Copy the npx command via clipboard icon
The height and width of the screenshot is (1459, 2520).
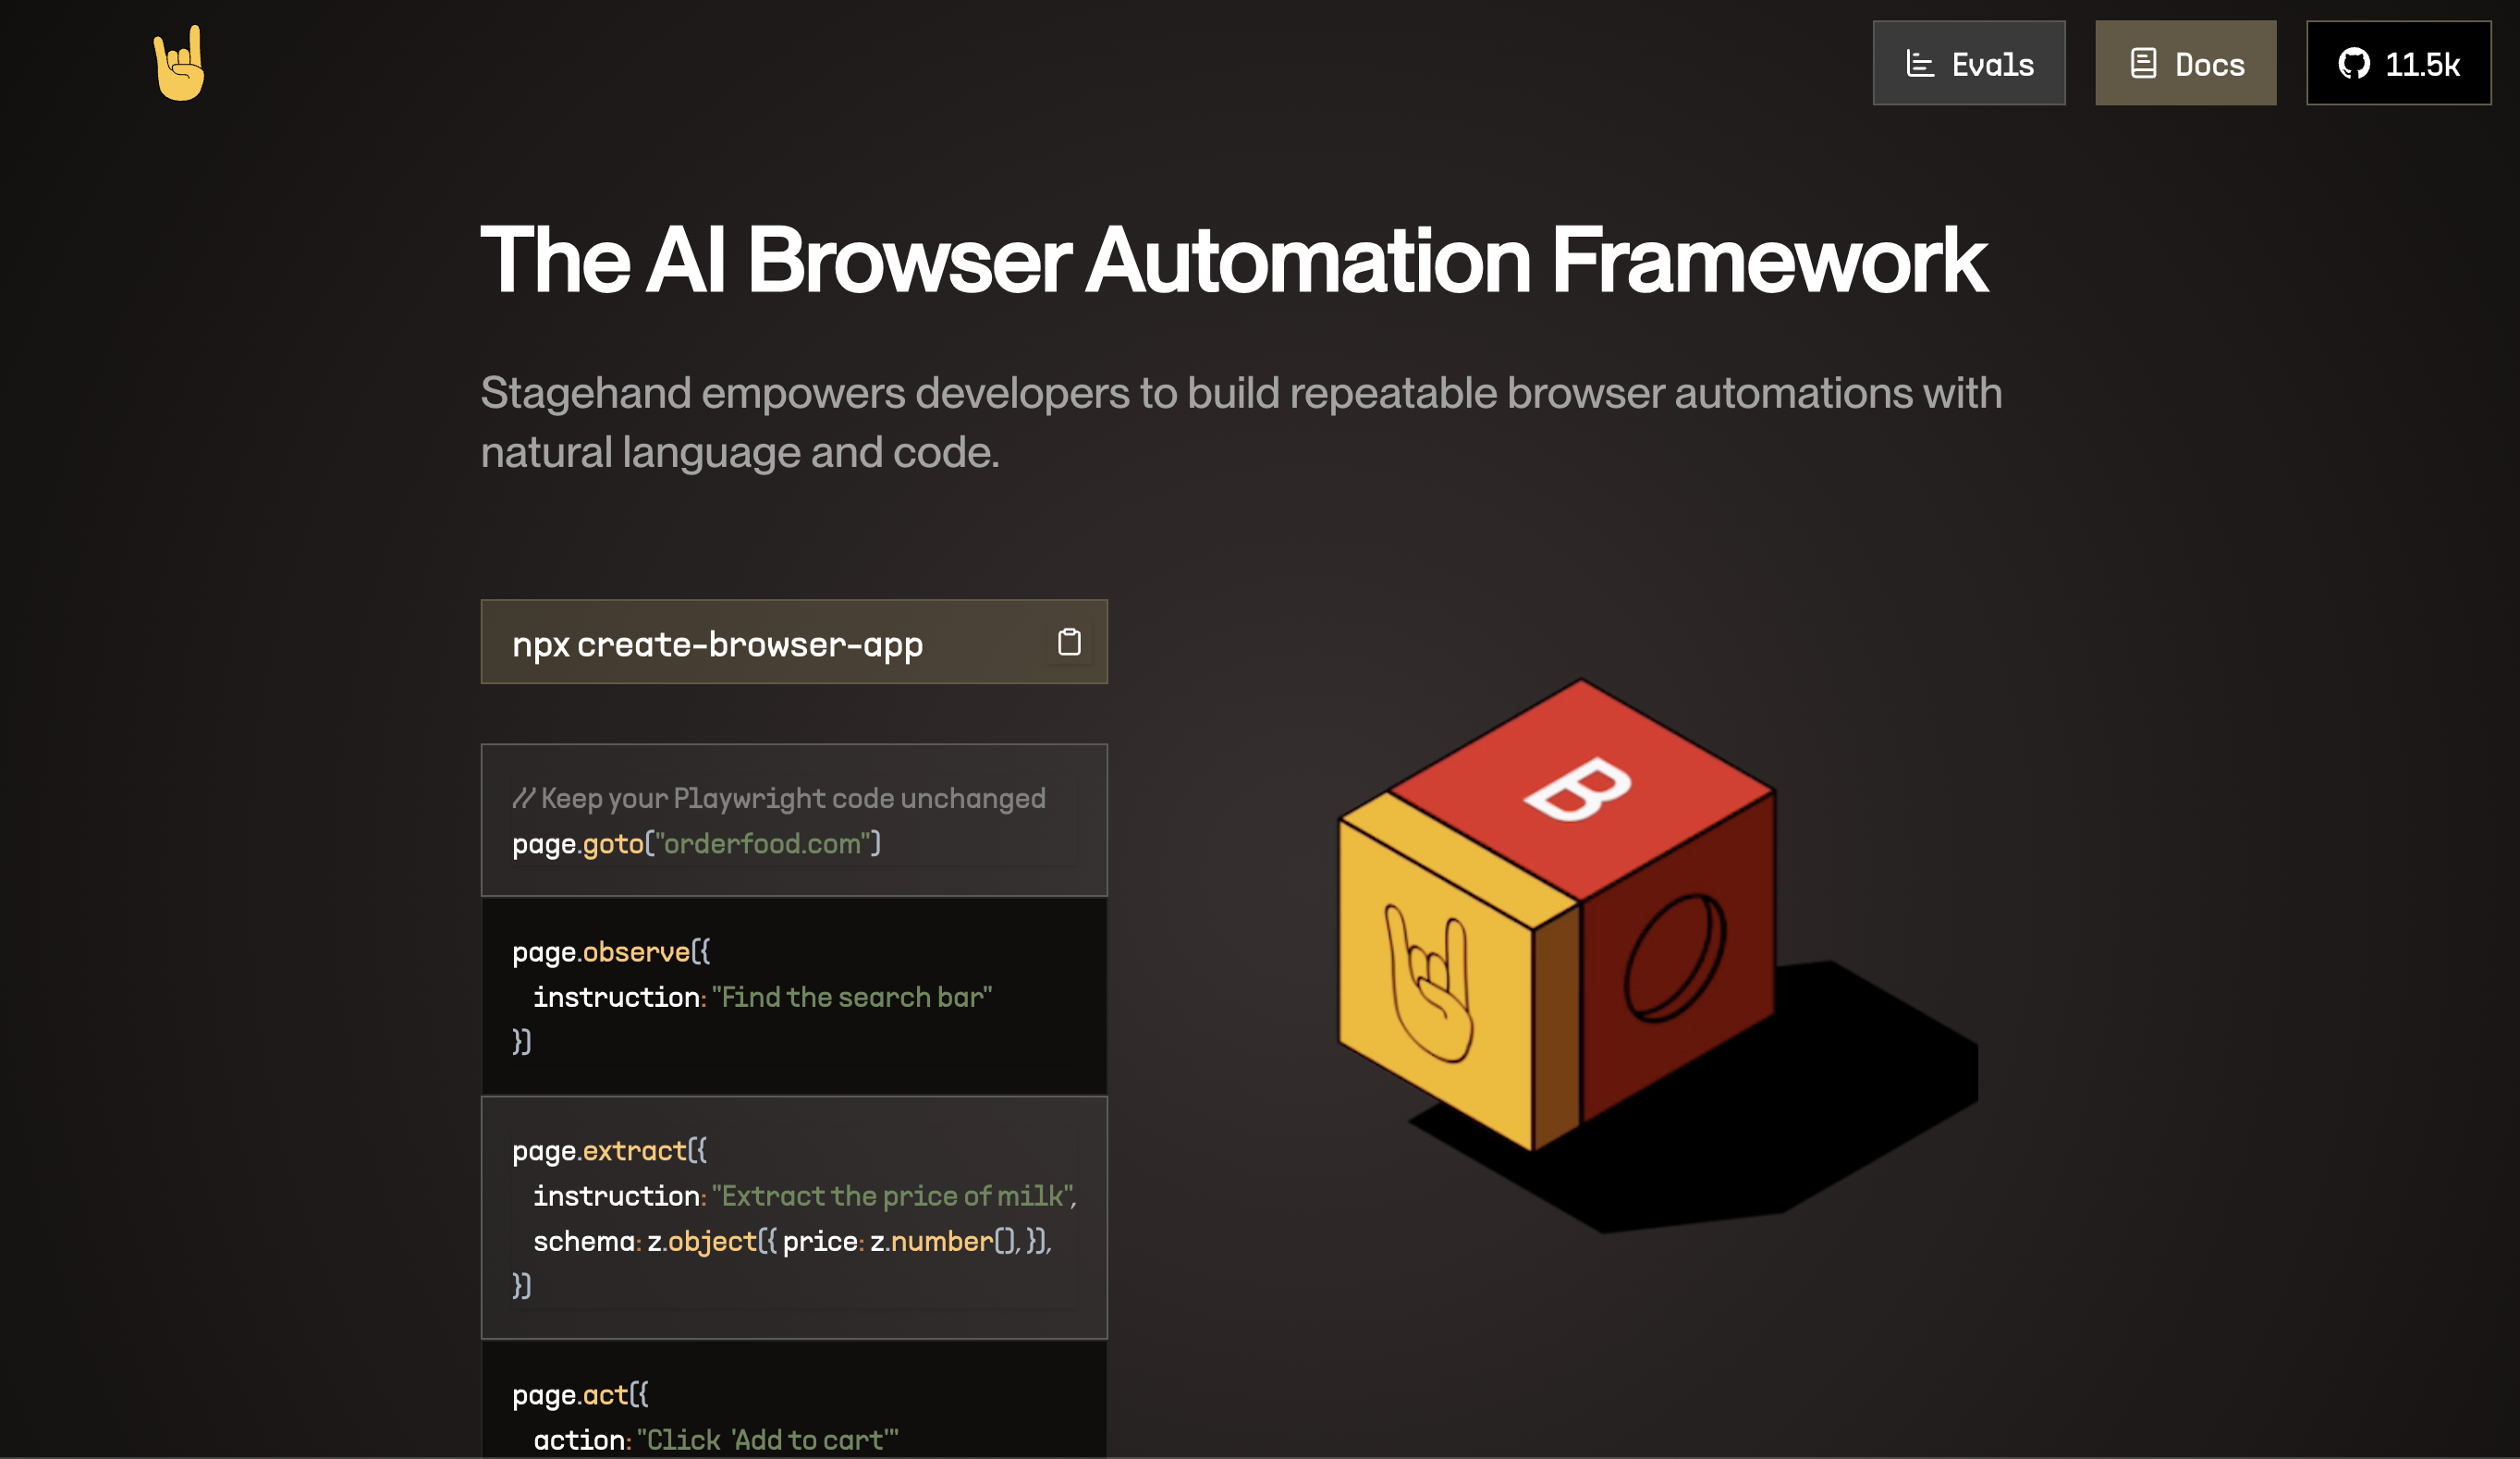pyautogui.click(x=1069, y=642)
